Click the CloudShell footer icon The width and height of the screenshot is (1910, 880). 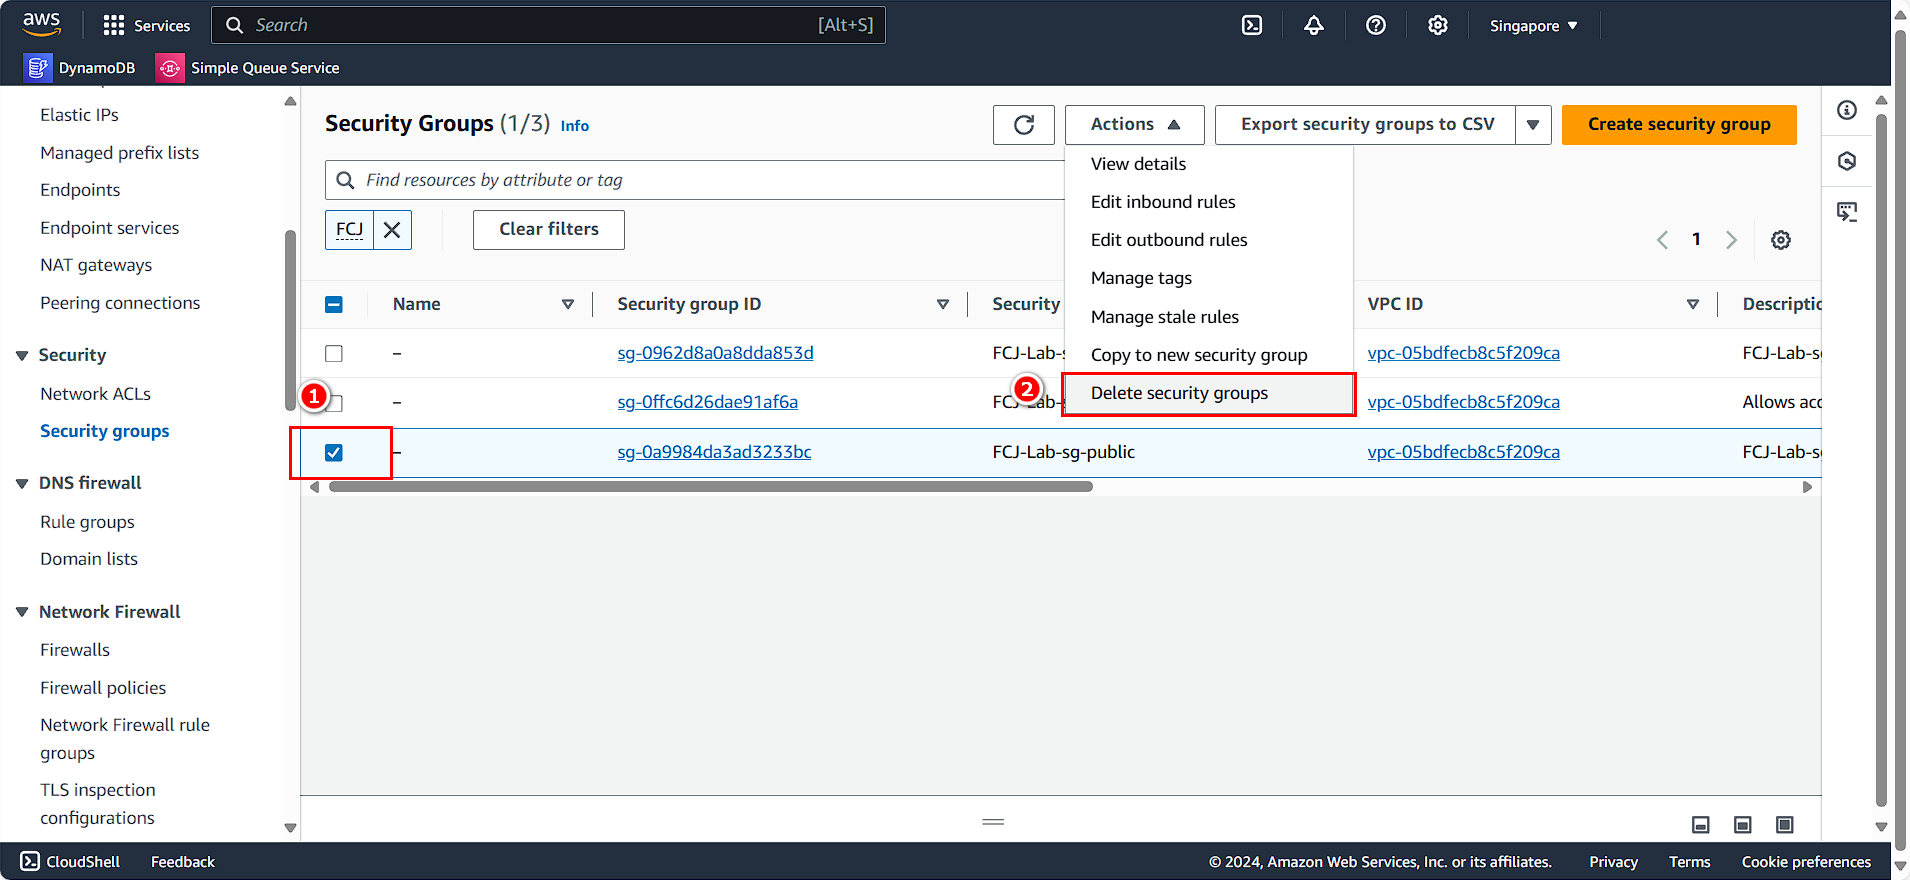click(x=30, y=861)
